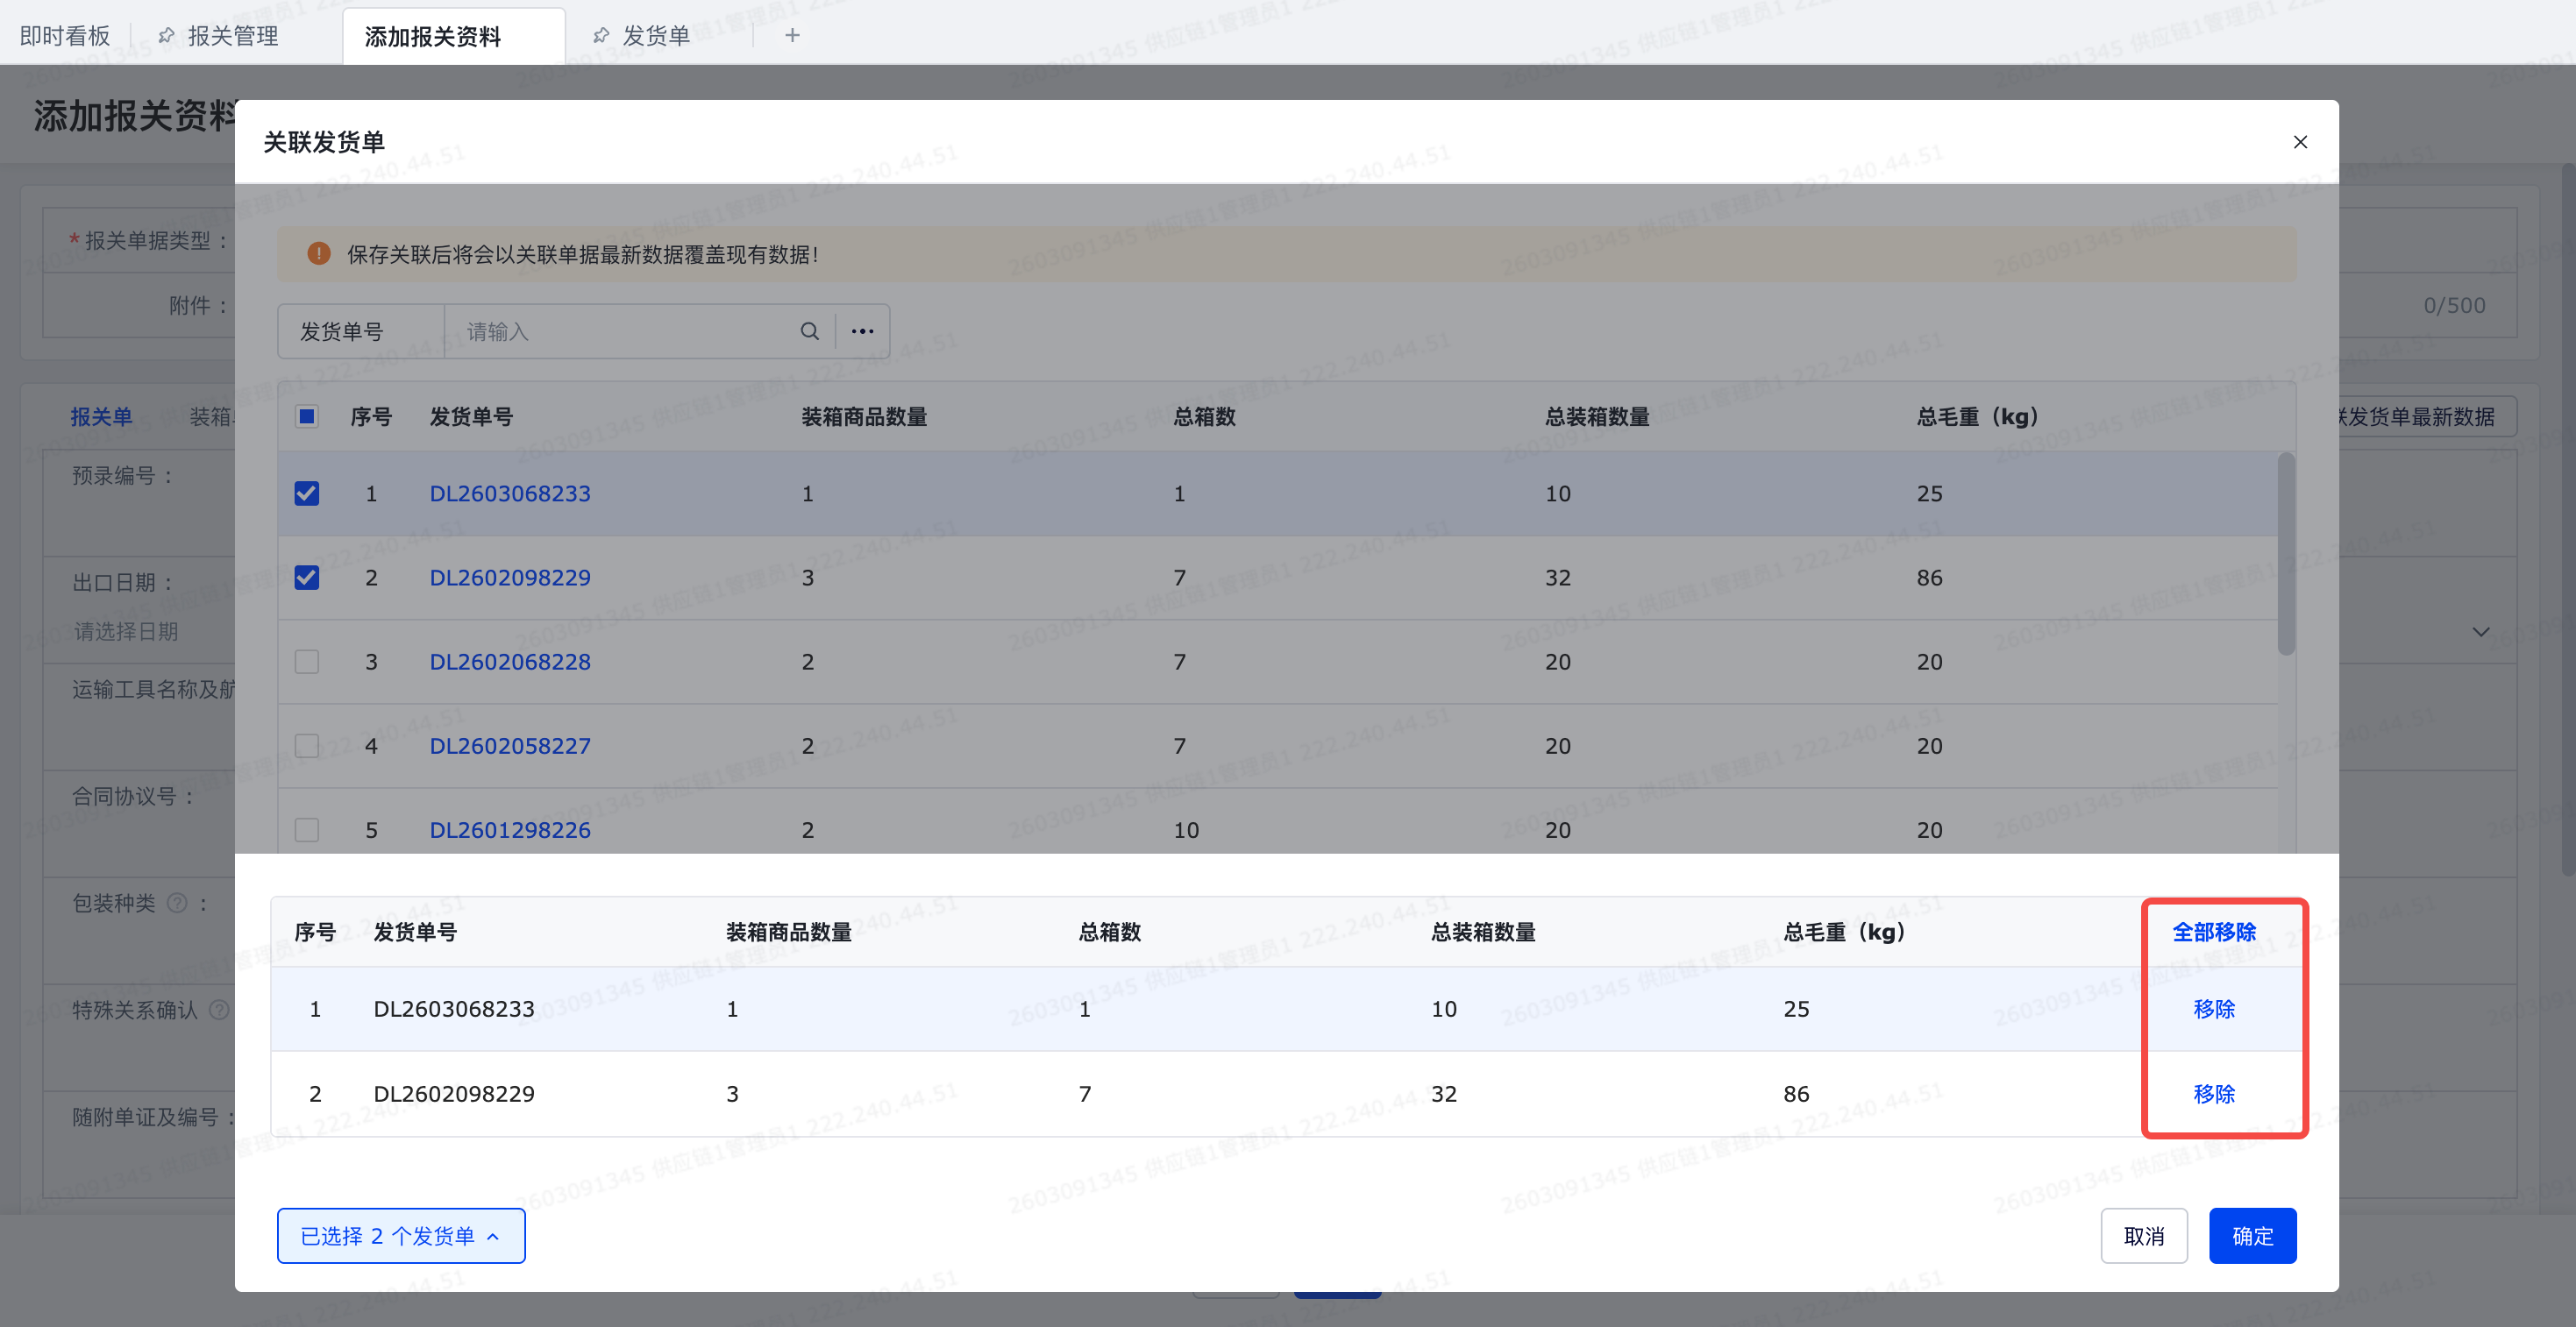Click the plus icon to add tab

792,36
